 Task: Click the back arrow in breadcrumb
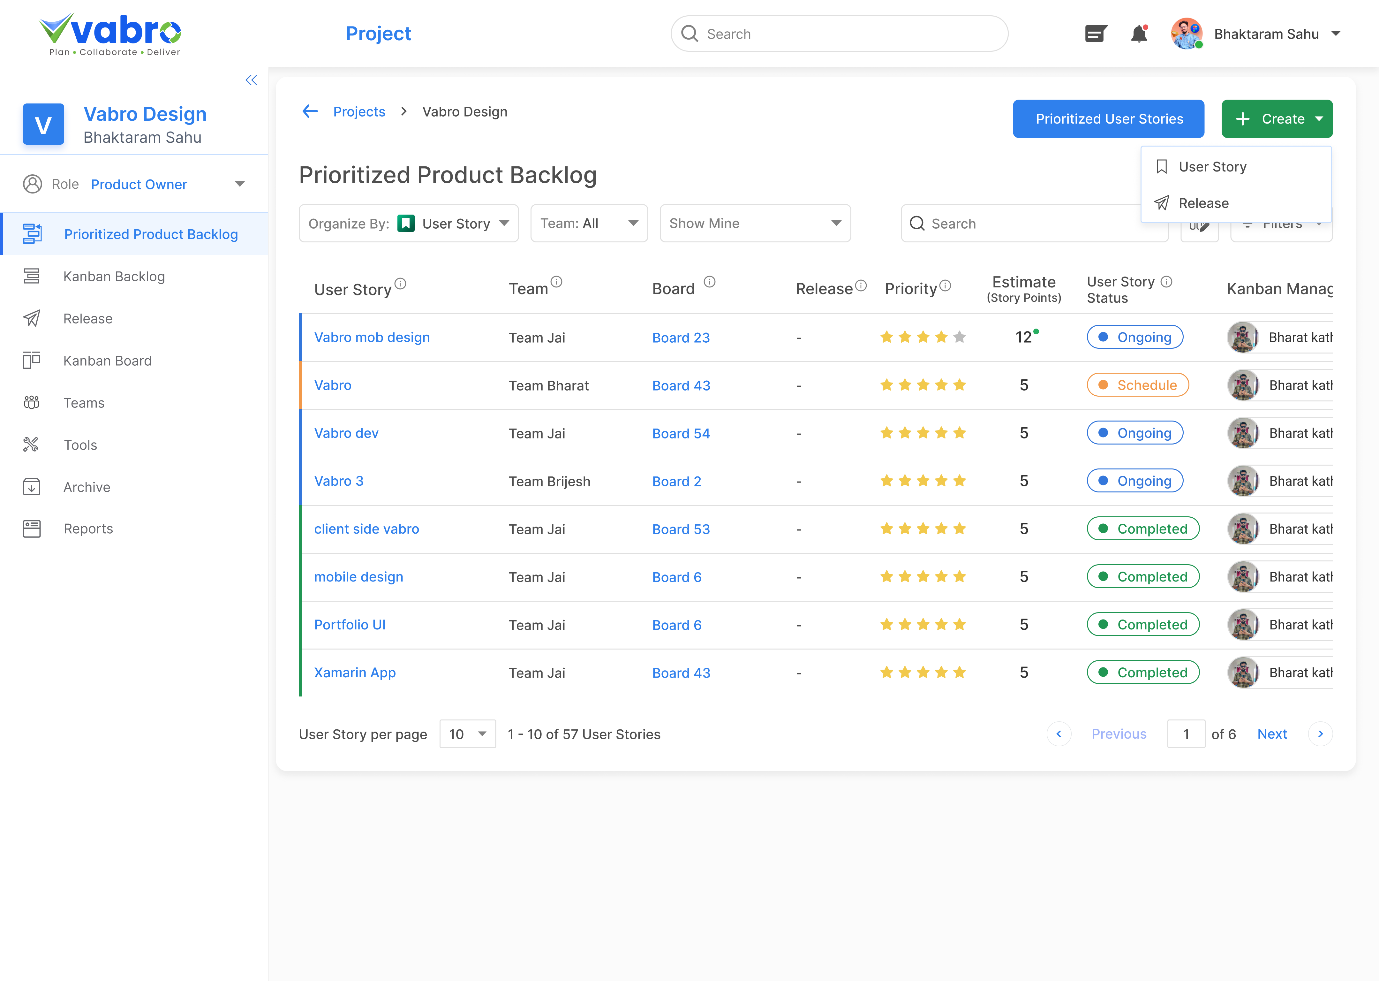tap(310, 111)
